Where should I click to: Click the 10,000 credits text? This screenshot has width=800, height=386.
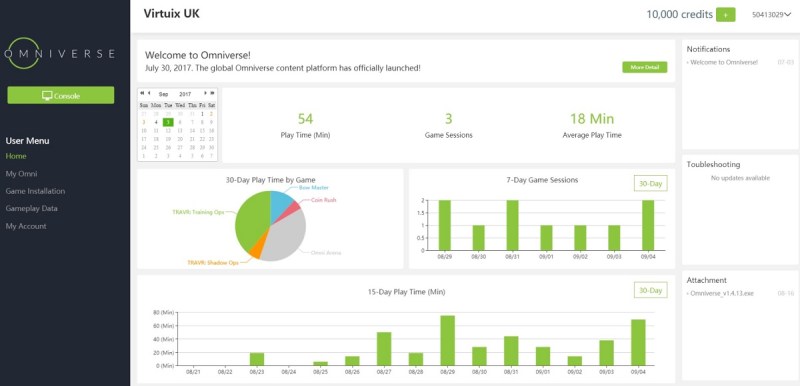[680, 14]
